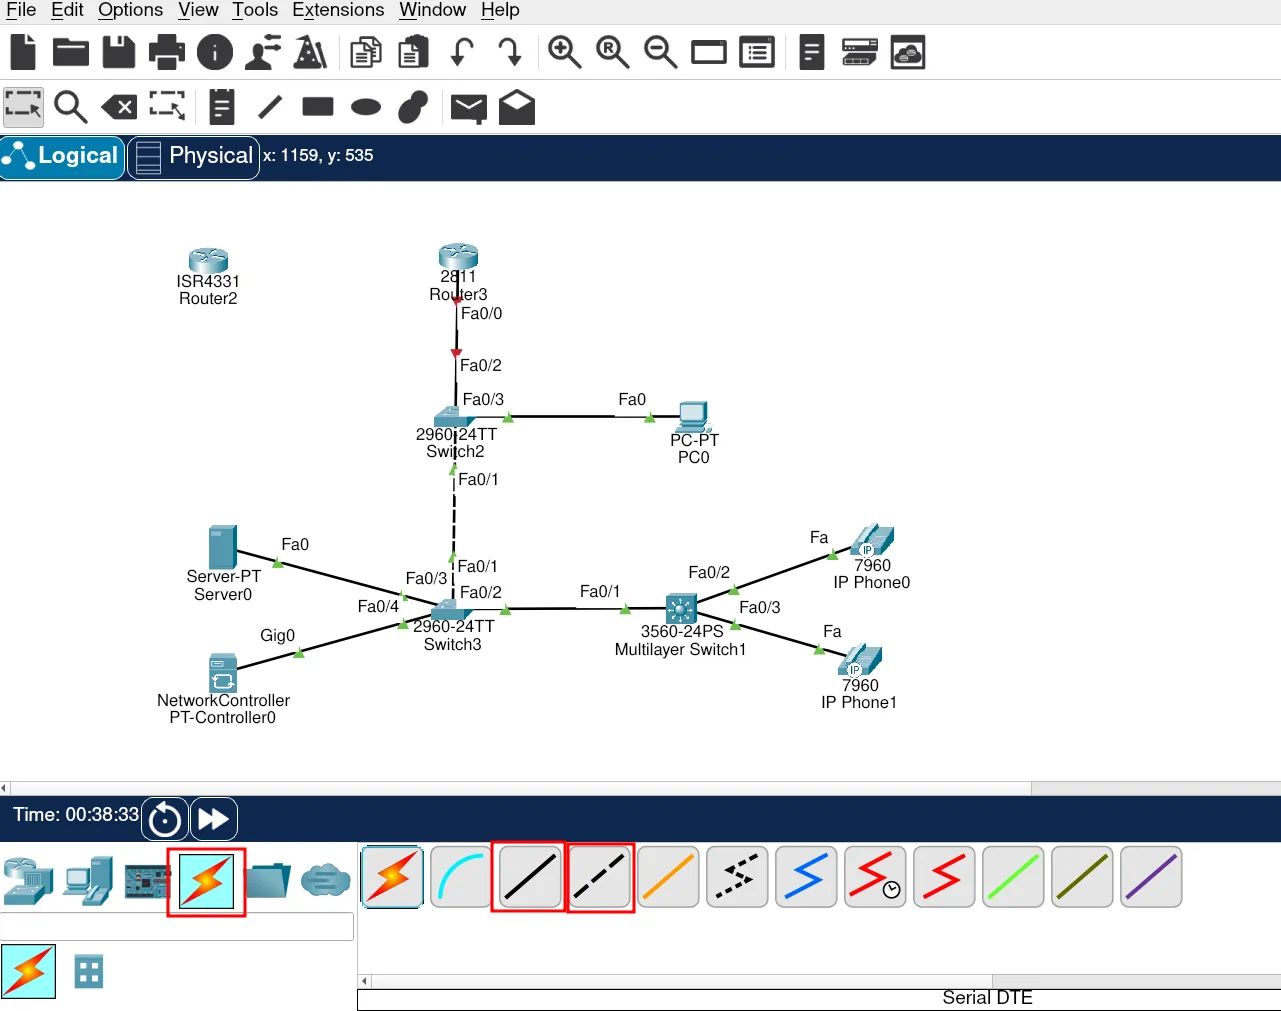Open the Tools menu
Screen dimensions: 1281x1011
click(254, 10)
